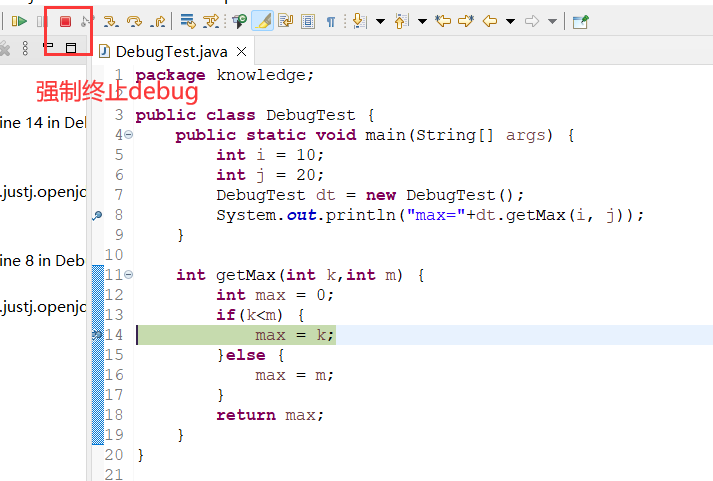This screenshot has width=713, height=481.
Task: Click 'public class DebugTest {' line
Action: click(x=255, y=115)
